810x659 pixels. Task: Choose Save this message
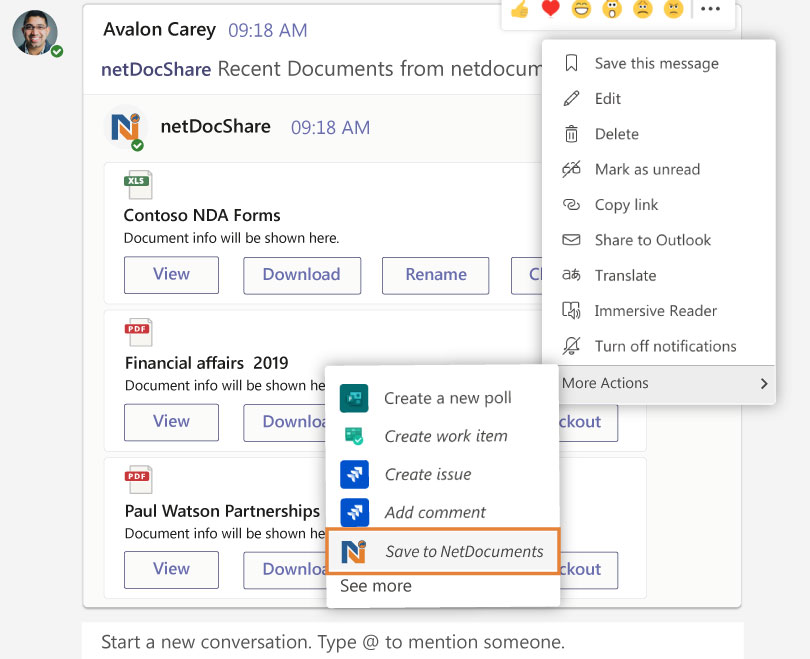tap(659, 63)
